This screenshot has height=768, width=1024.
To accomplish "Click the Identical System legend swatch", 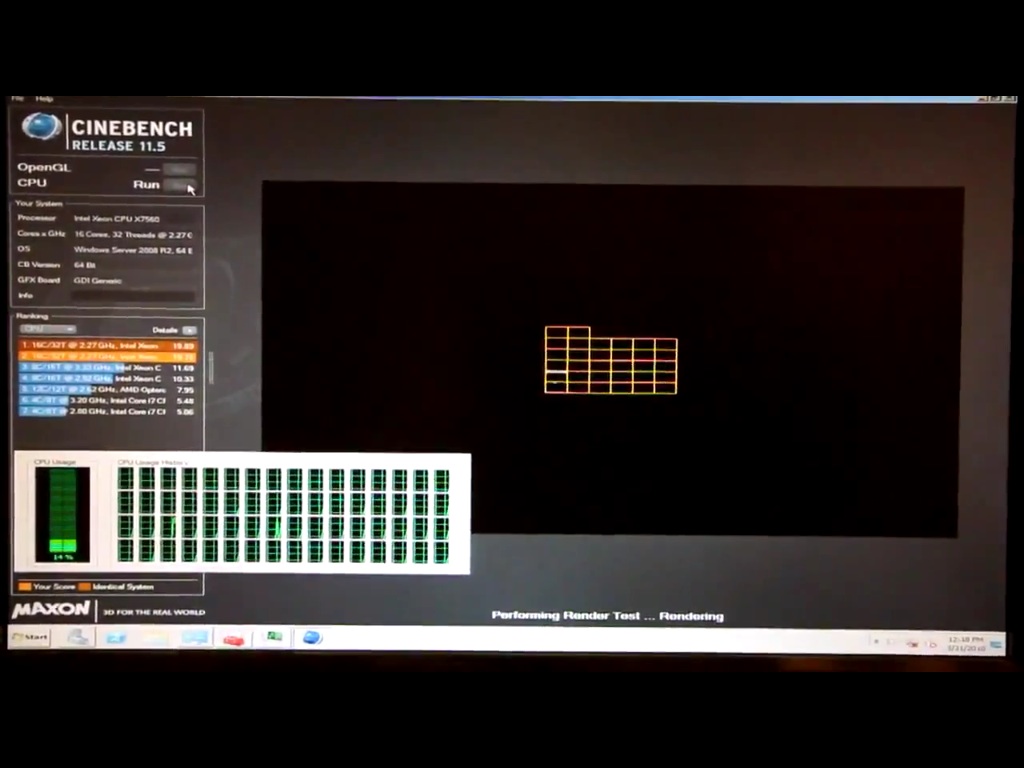I will 84,586.
